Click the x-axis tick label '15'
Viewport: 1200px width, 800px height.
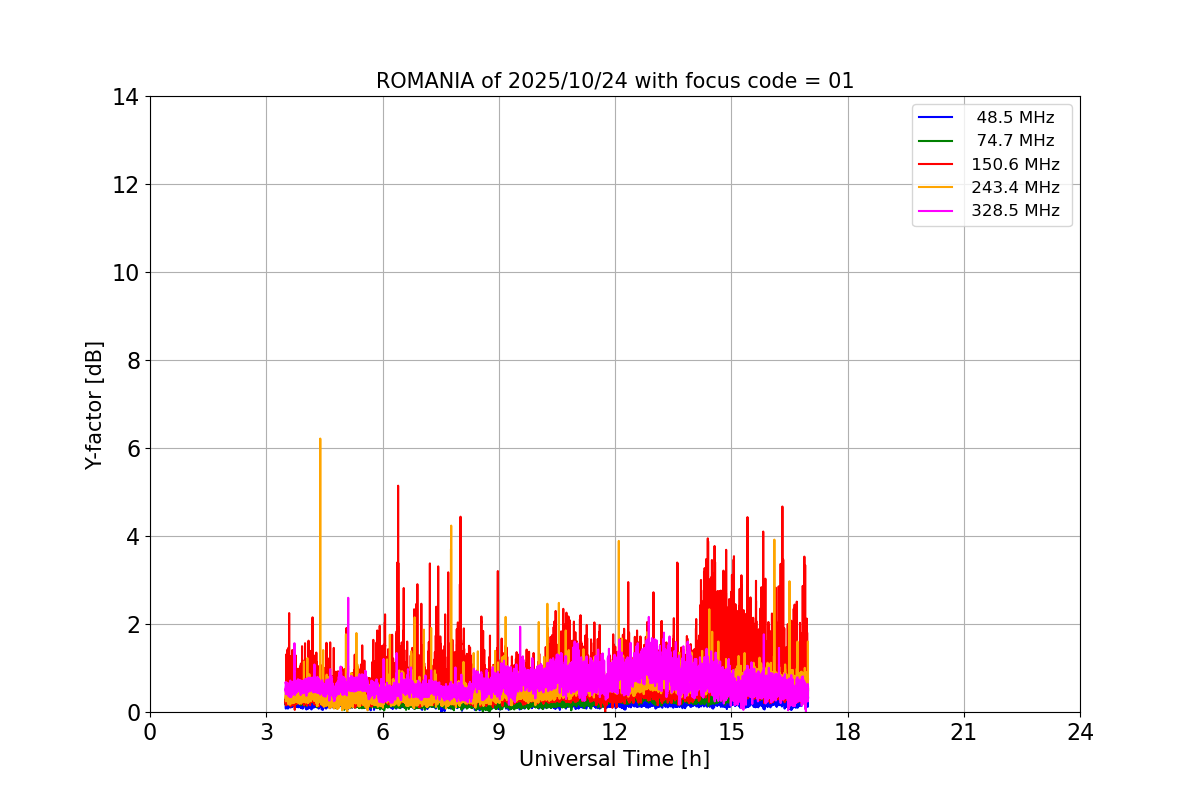[x=731, y=732]
